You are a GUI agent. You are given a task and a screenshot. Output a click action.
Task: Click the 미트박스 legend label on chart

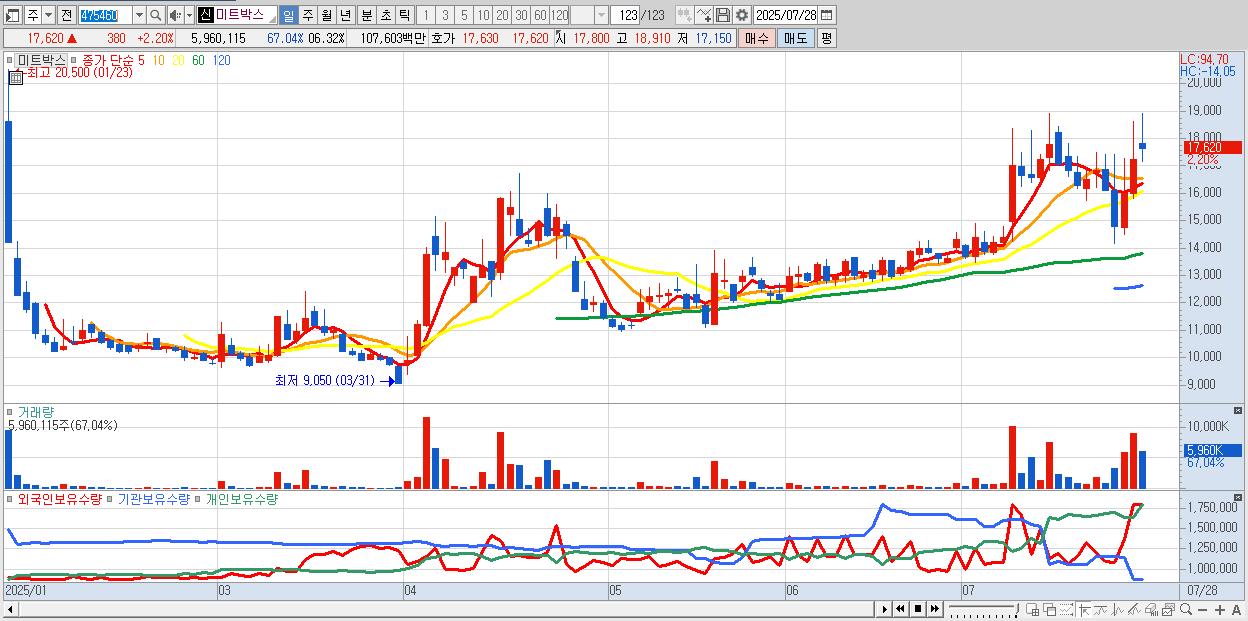click(41, 60)
